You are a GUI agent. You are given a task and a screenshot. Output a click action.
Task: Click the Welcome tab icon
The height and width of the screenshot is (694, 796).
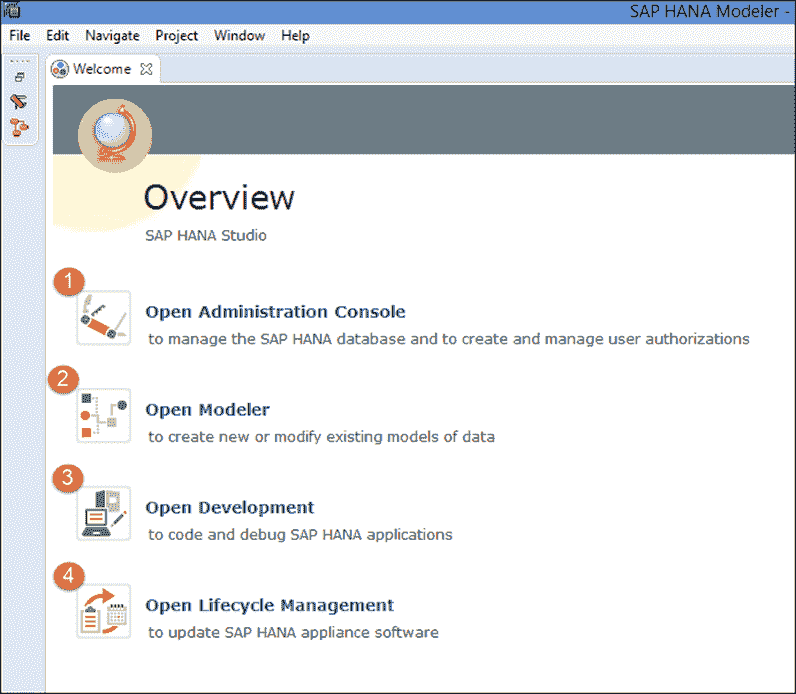pyautogui.click(x=60, y=69)
